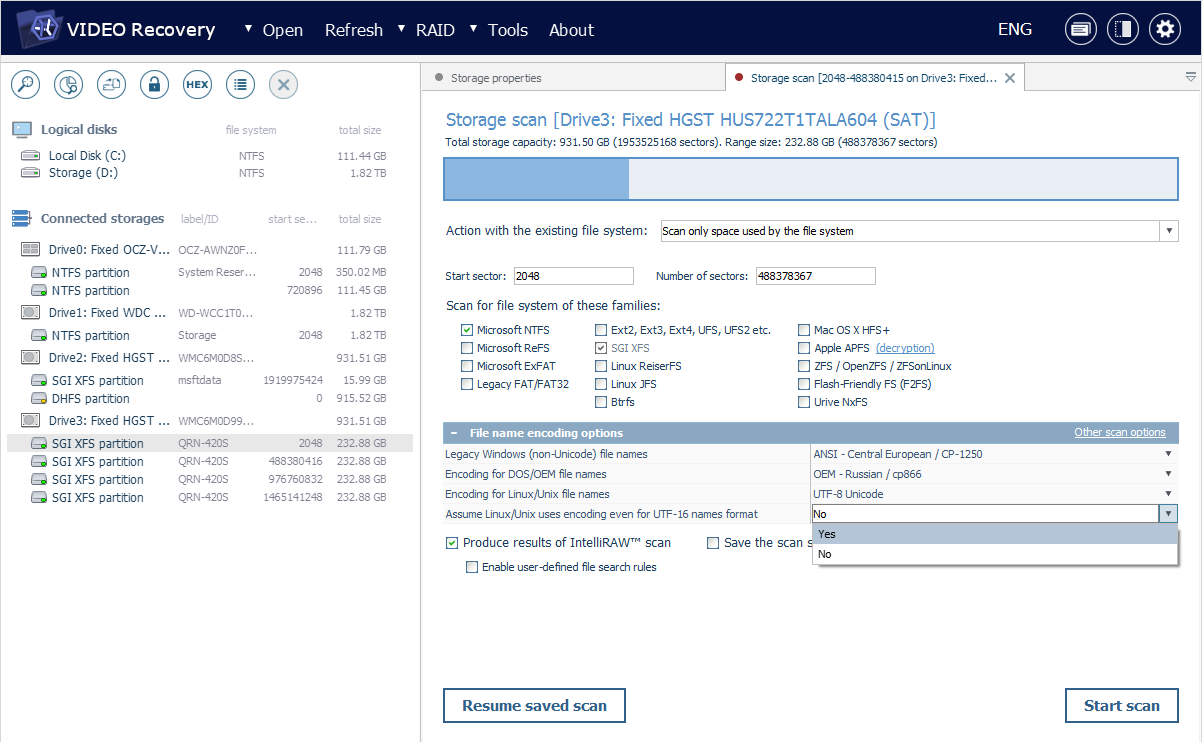The height and width of the screenshot is (742, 1202).
Task: Click the magnifier scan storage icon
Action: coord(25,85)
